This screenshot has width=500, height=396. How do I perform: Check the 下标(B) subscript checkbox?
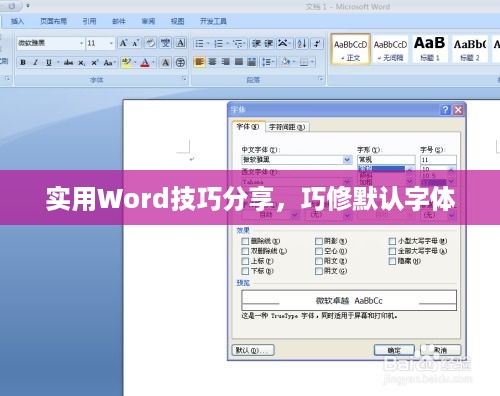pyautogui.click(x=245, y=271)
